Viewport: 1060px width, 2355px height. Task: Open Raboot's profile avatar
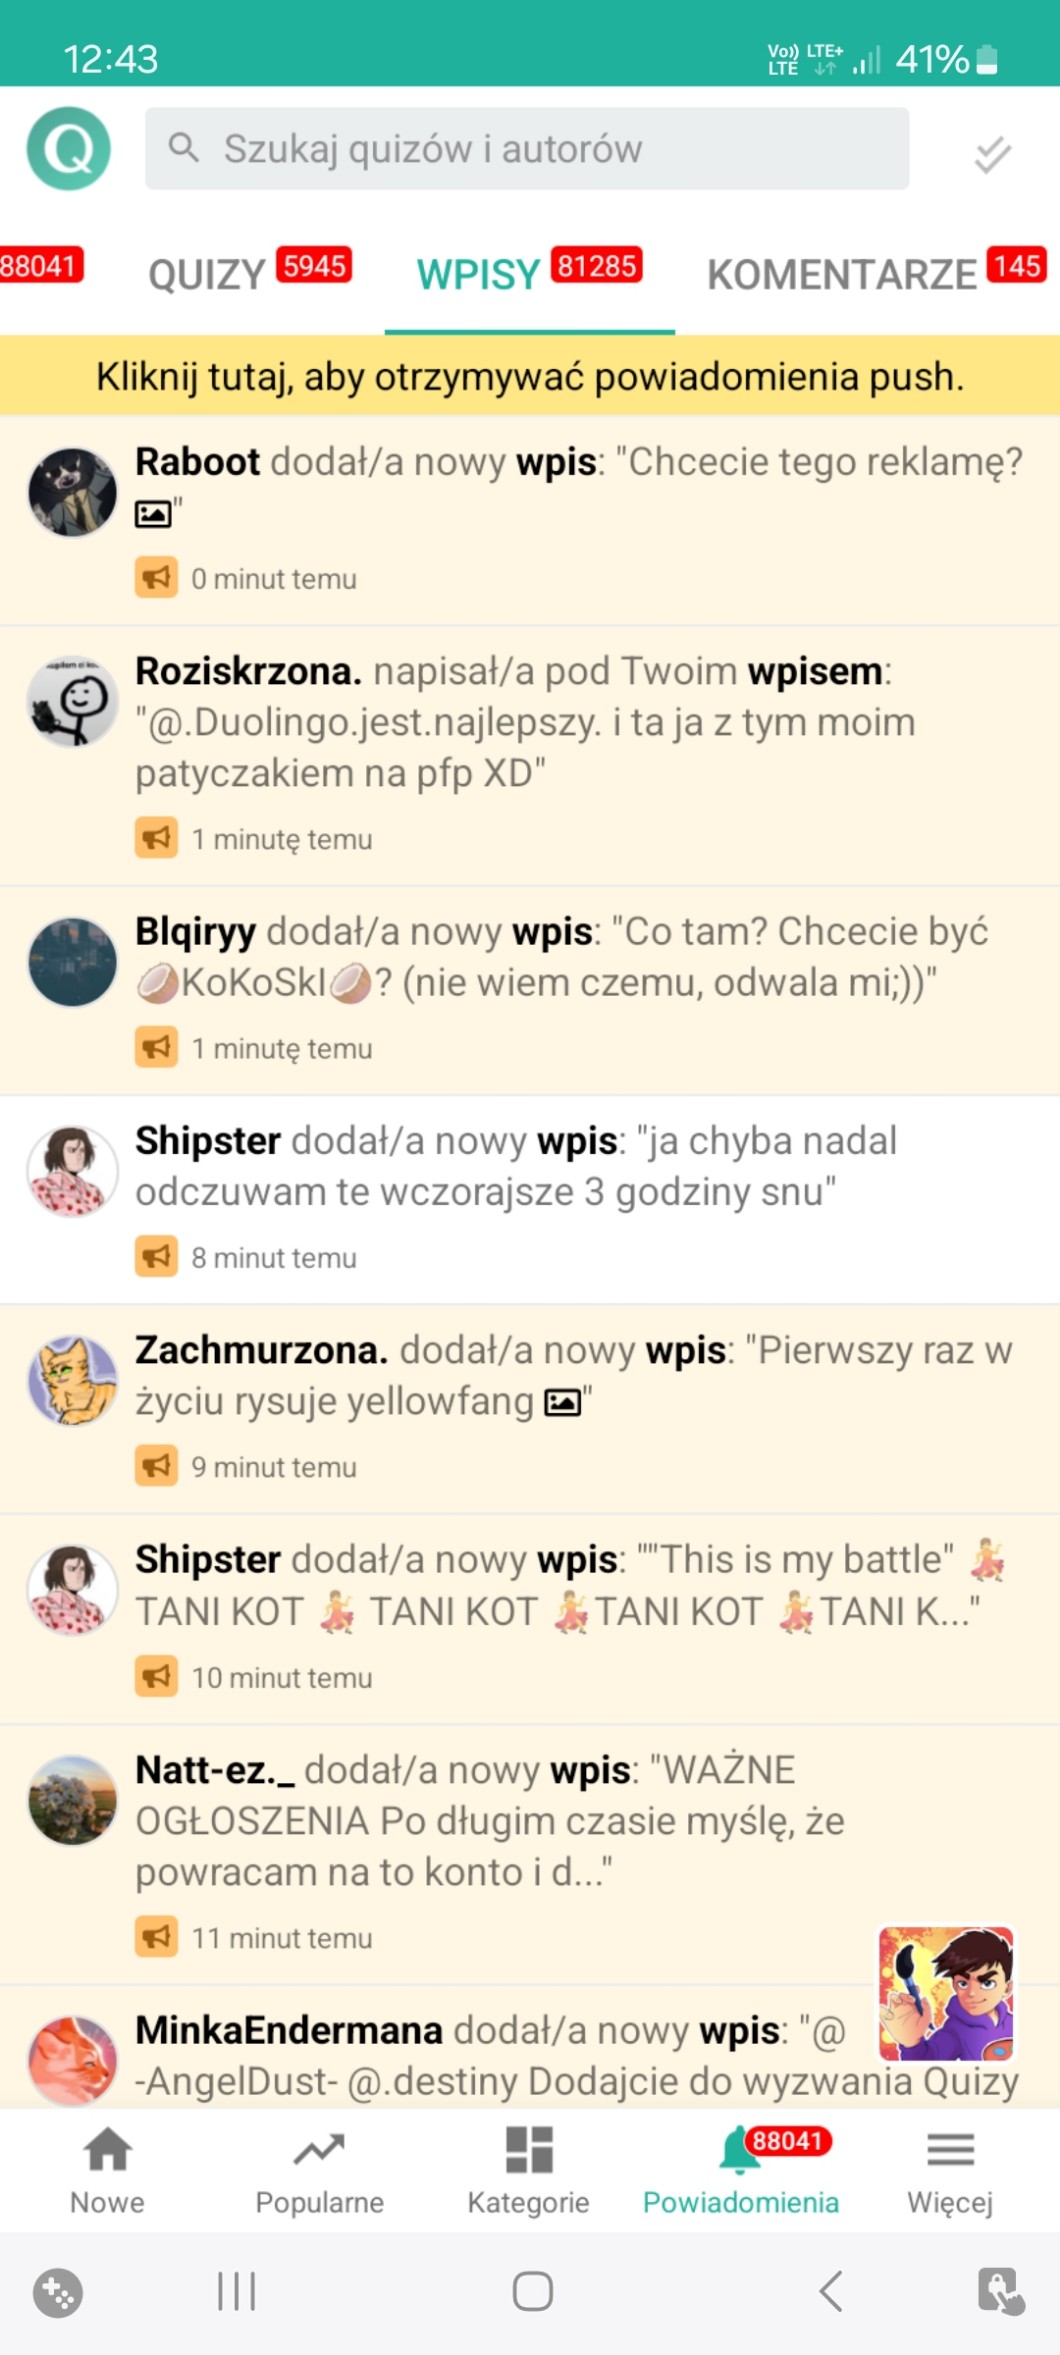[72, 492]
